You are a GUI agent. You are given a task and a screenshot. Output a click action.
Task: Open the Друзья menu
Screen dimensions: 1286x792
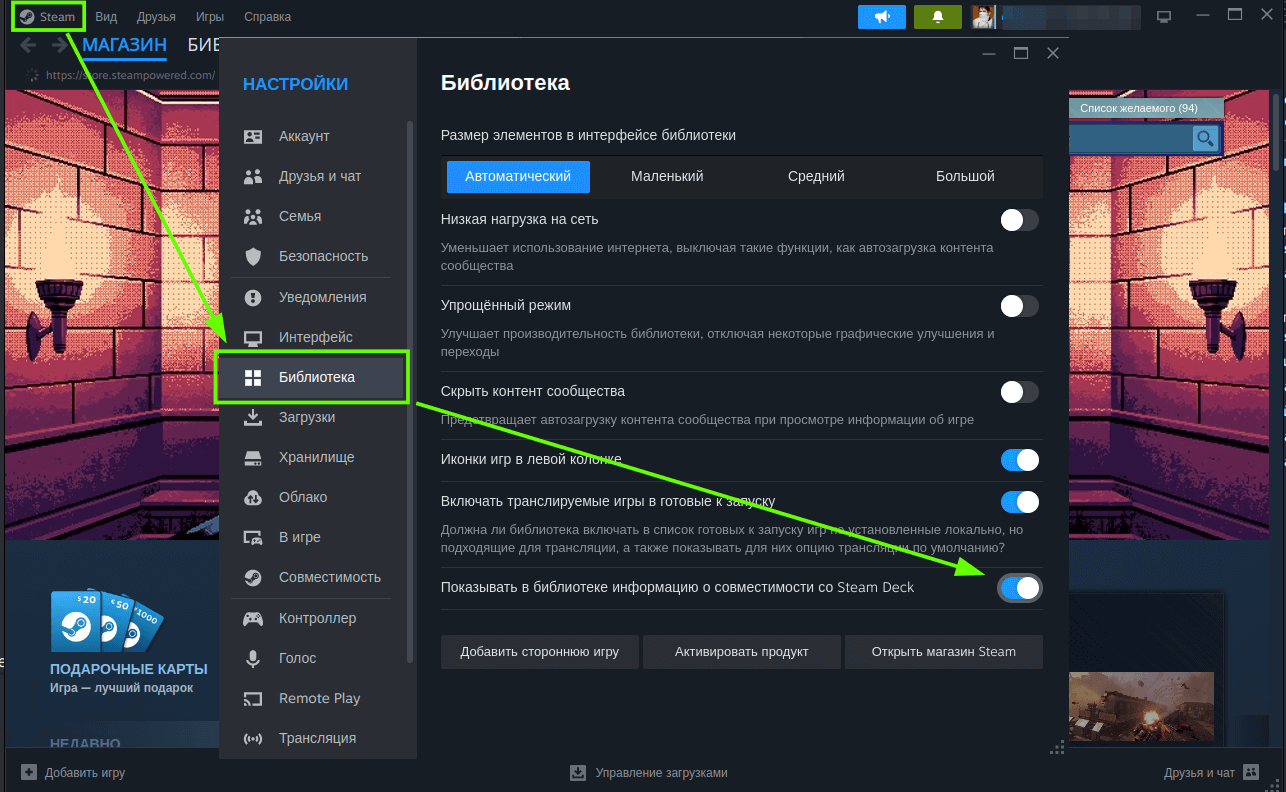155,17
